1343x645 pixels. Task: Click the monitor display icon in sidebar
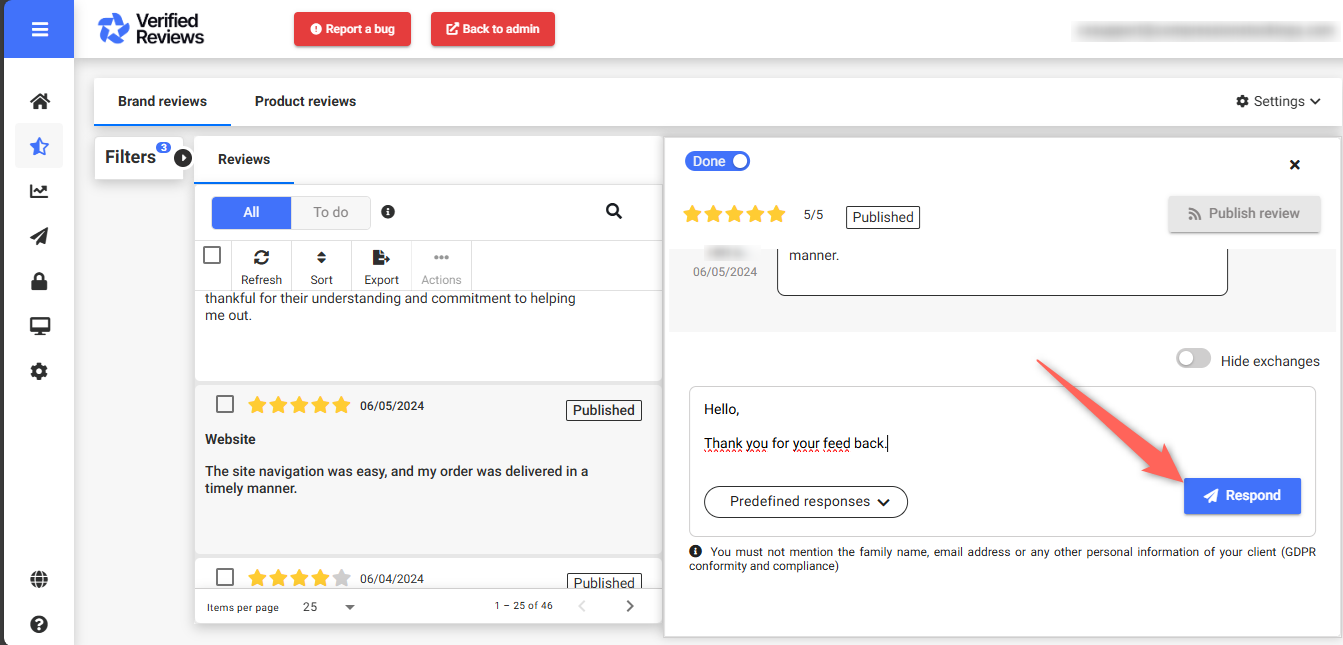(x=39, y=326)
